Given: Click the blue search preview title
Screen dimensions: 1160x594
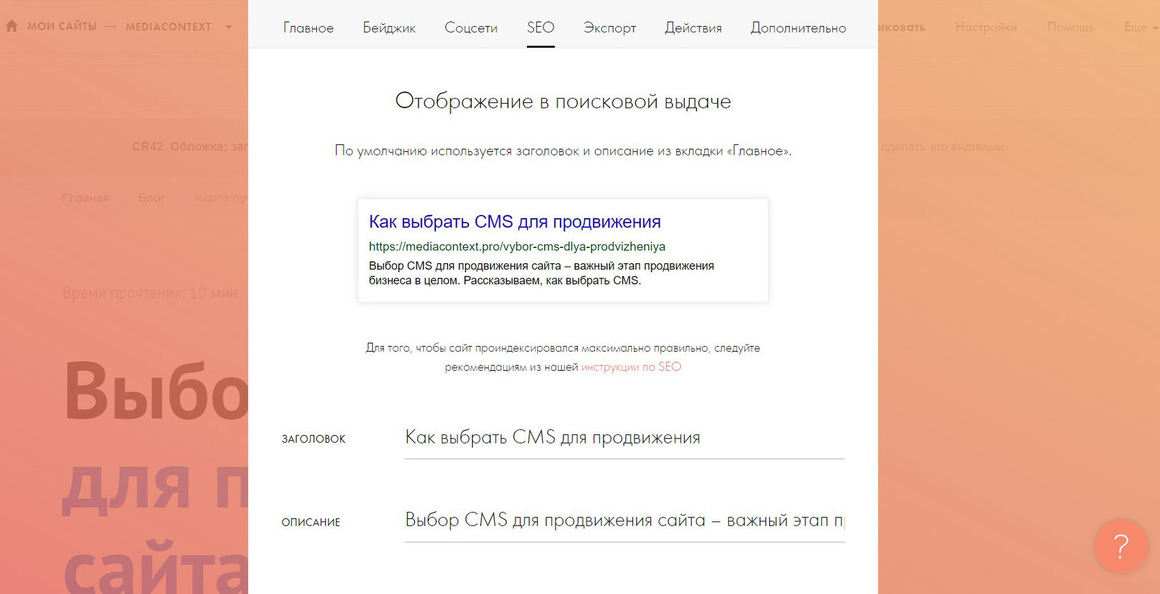Looking at the screenshot, I should click(x=515, y=222).
